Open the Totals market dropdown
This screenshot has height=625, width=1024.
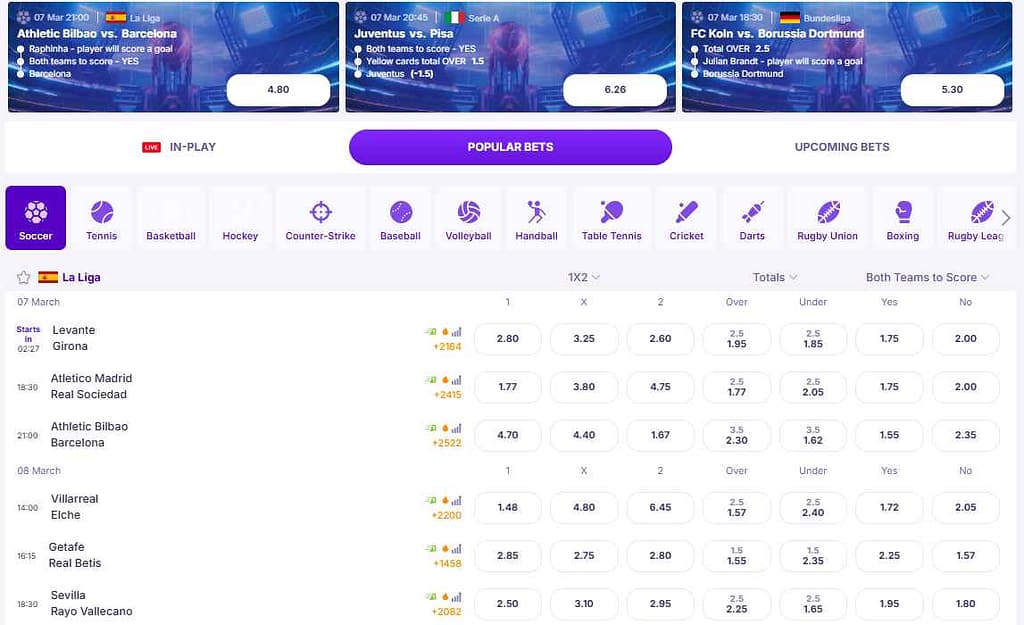(x=775, y=278)
